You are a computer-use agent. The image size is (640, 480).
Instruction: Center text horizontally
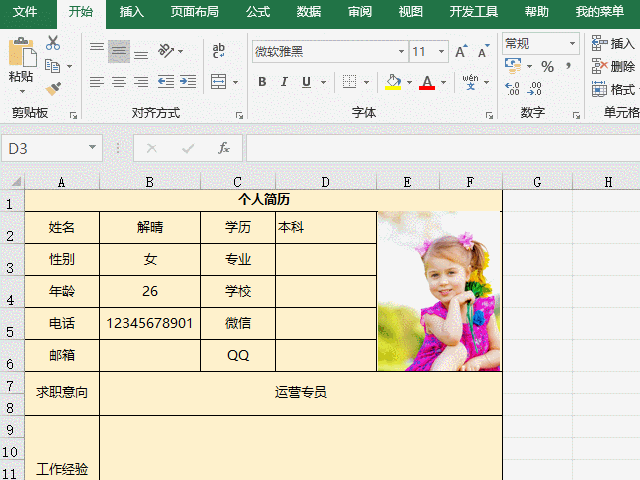[119, 82]
